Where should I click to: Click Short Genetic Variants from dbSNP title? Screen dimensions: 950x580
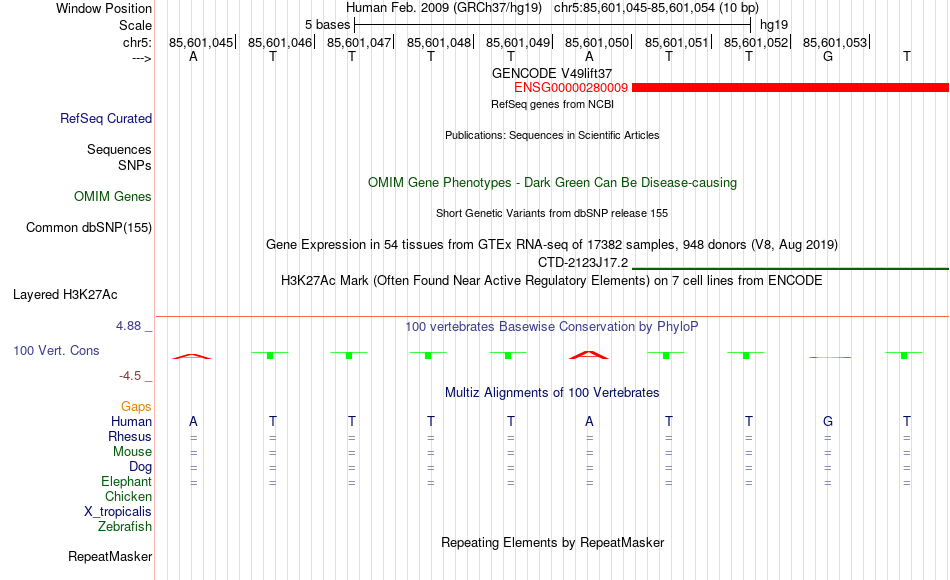(x=552, y=213)
